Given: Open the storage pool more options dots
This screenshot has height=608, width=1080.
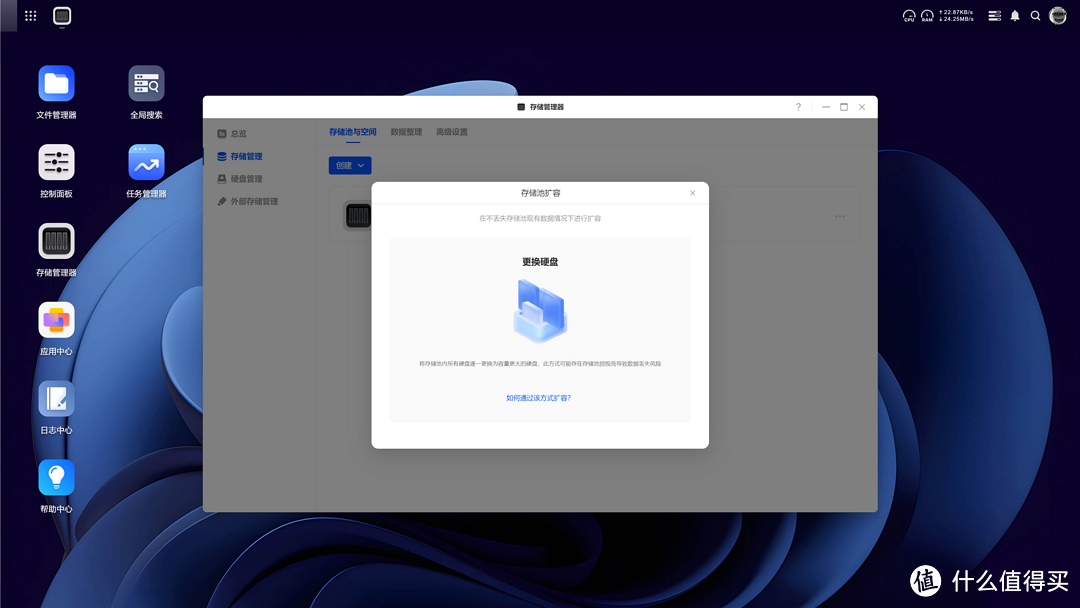Looking at the screenshot, I should (840, 216).
